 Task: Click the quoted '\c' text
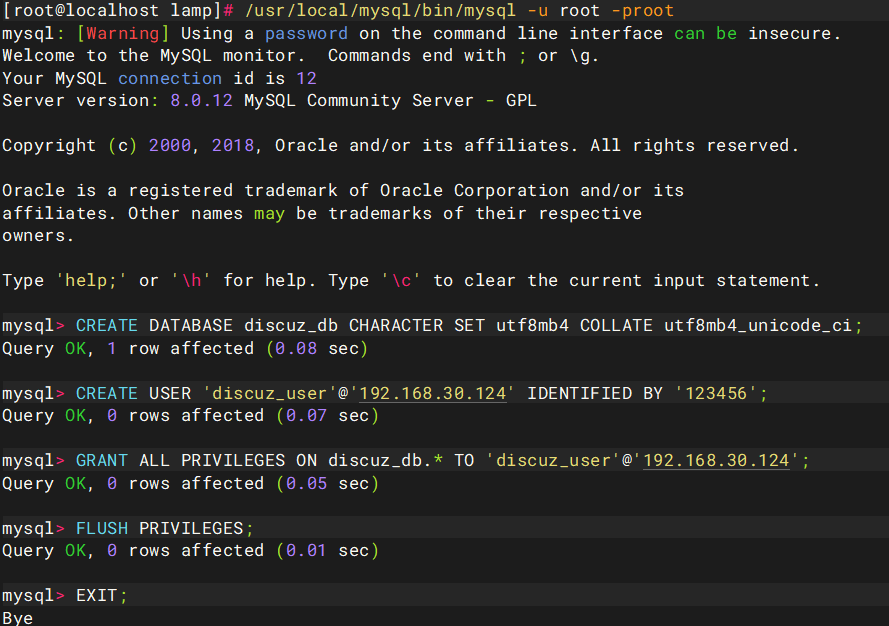[401, 280]
